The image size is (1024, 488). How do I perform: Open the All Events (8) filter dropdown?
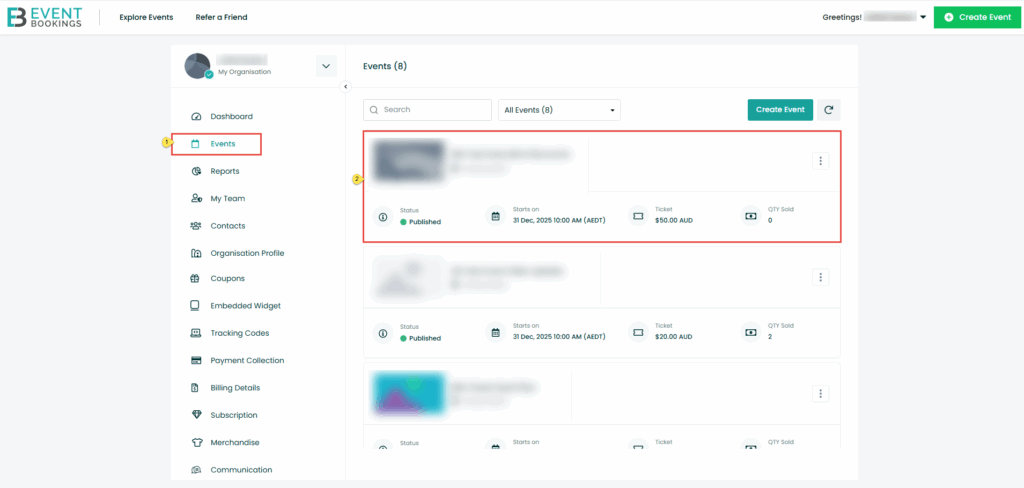[x=558, y=110]
